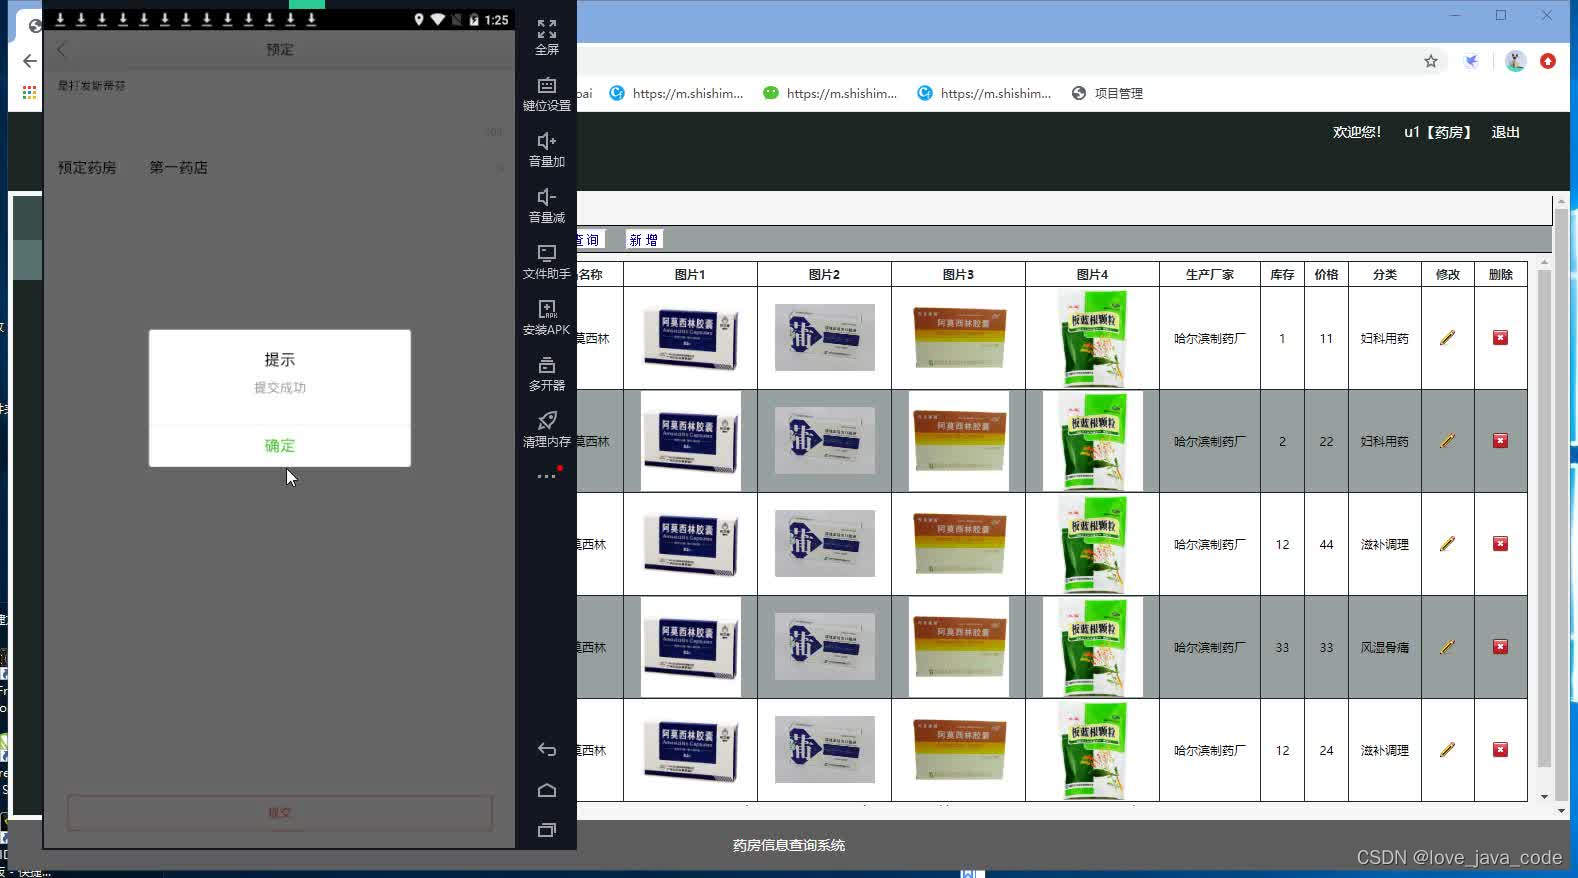Click the browser back arrow
The image size is (1578, 878).
(x=29, y=61)
